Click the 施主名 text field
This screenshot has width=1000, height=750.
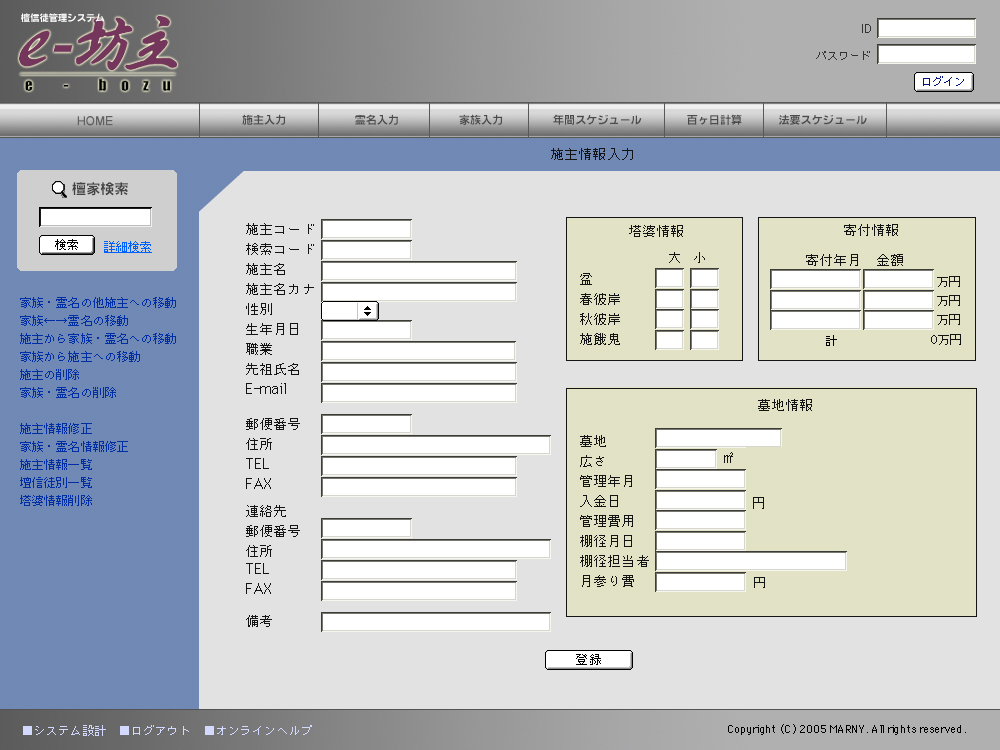coord(418,271)
